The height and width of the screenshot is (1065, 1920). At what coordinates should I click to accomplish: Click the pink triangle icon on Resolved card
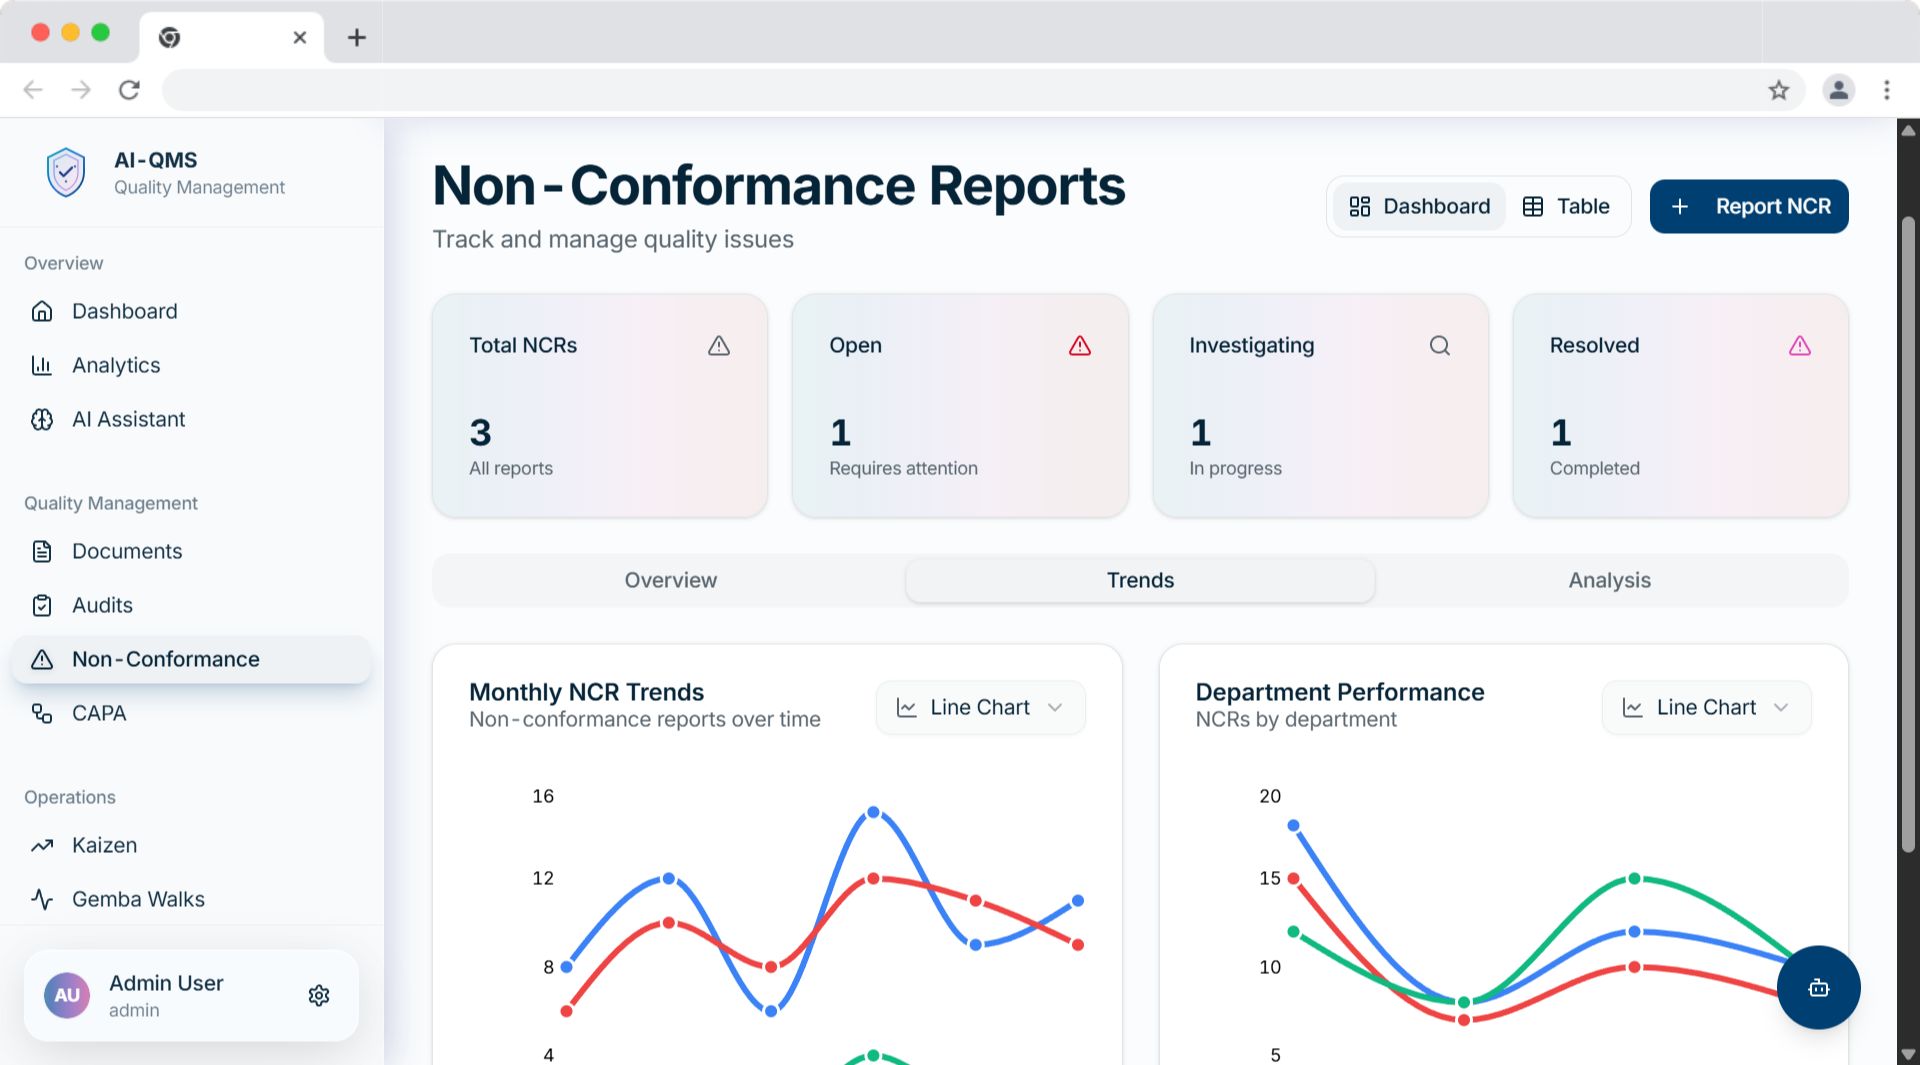click(x=1800, y=345)
